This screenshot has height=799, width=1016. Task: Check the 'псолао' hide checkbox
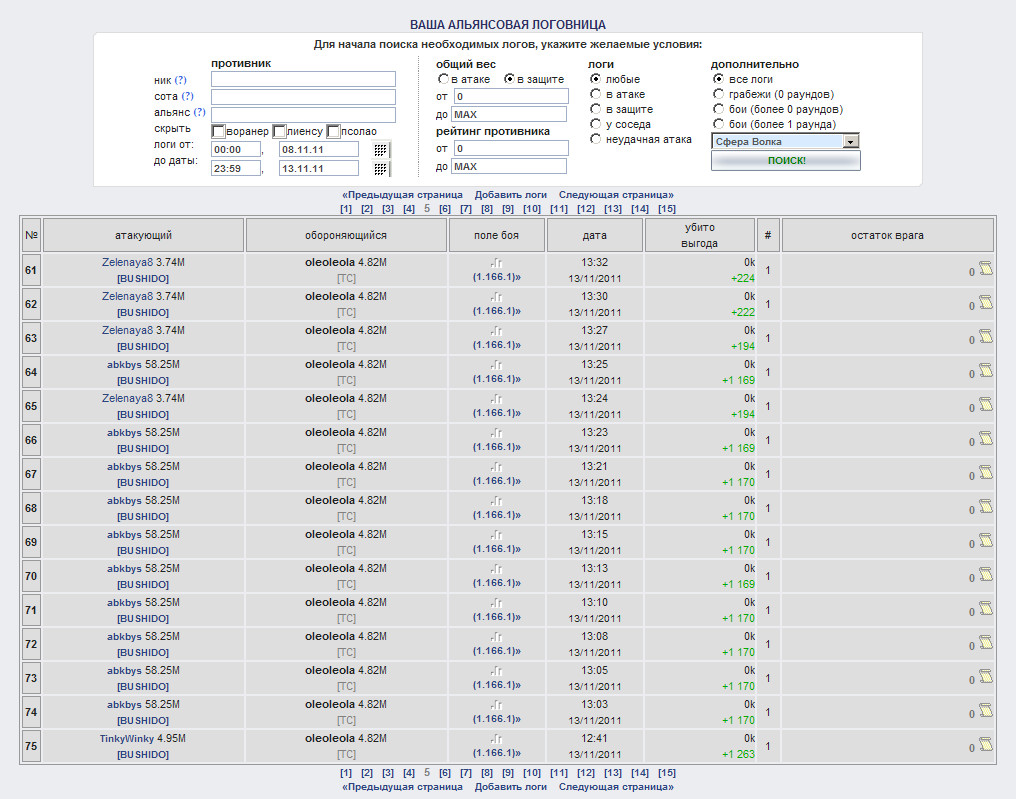(333, 131)
